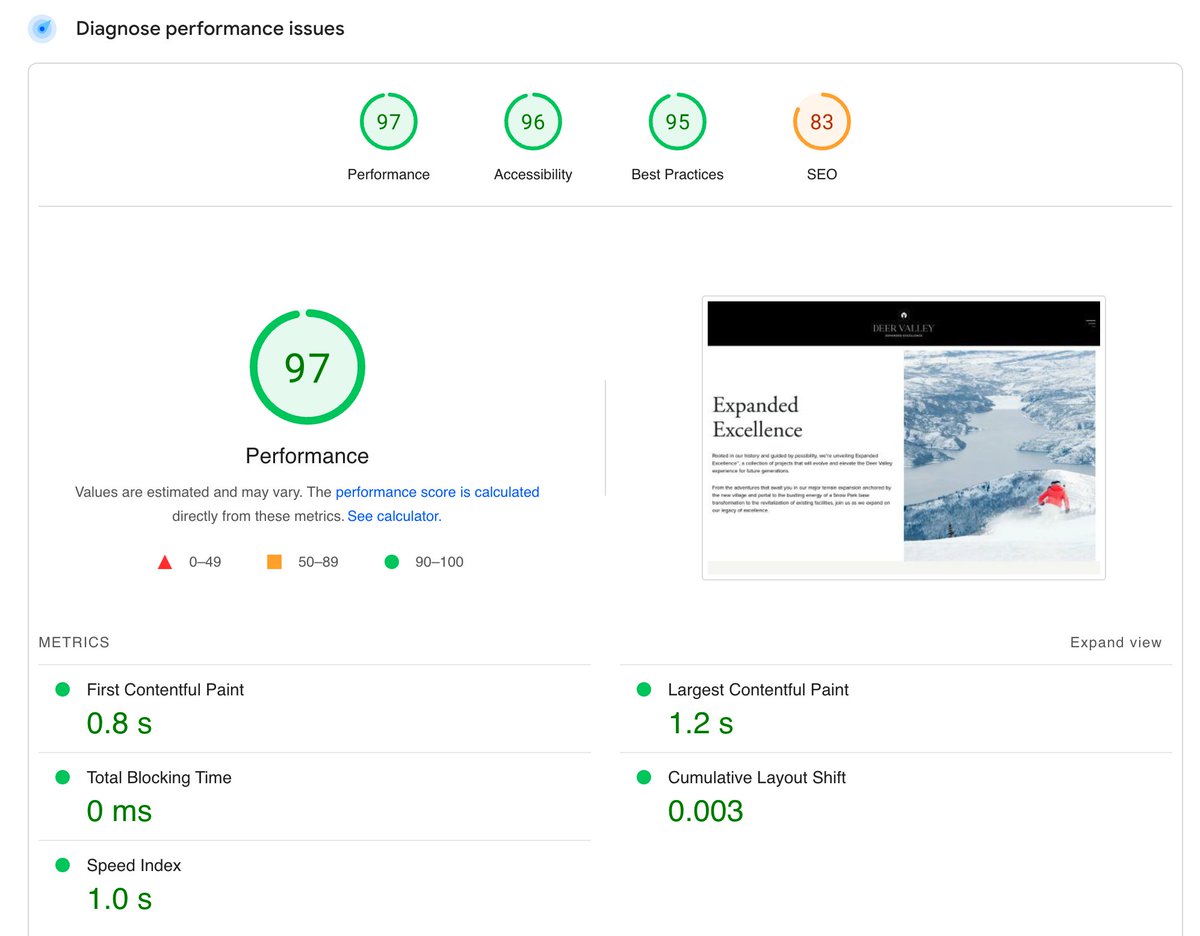The image size is (1200, 936).
Task: Click the '90–100' legend range text
Action: pyautogui.click(x=439, y=562)
